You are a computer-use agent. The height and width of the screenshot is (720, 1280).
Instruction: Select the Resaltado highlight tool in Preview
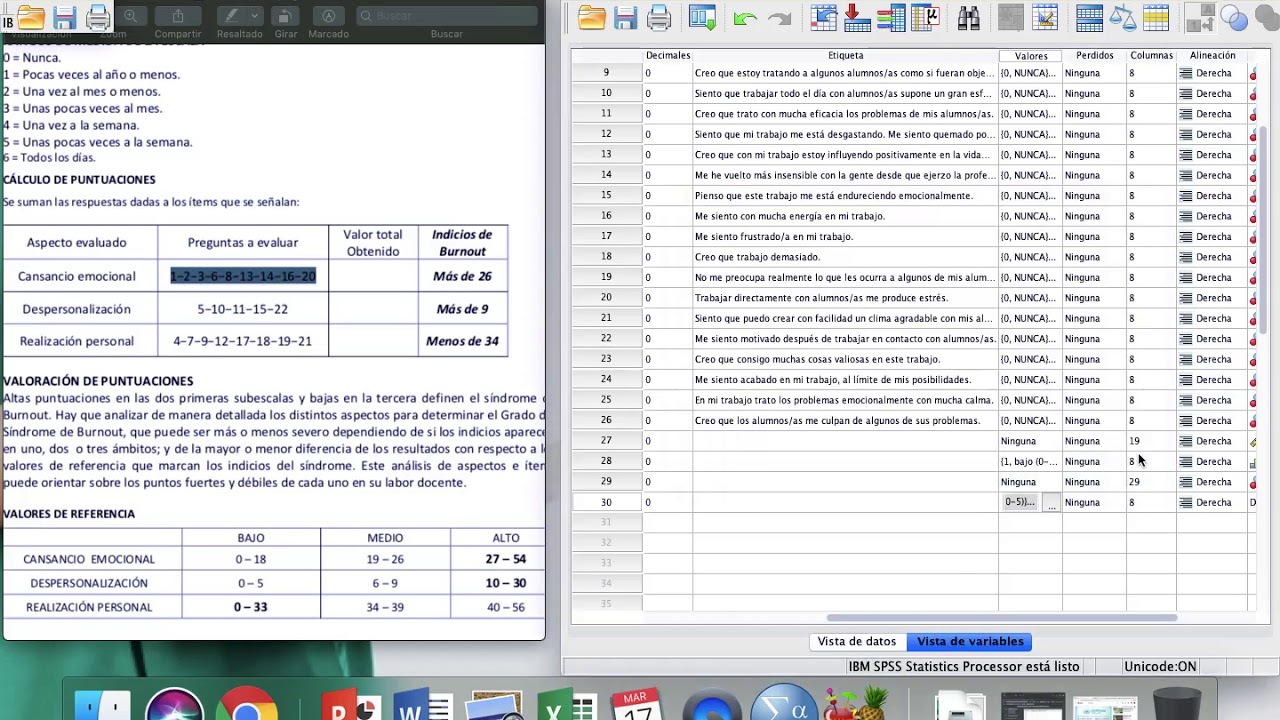232,15
